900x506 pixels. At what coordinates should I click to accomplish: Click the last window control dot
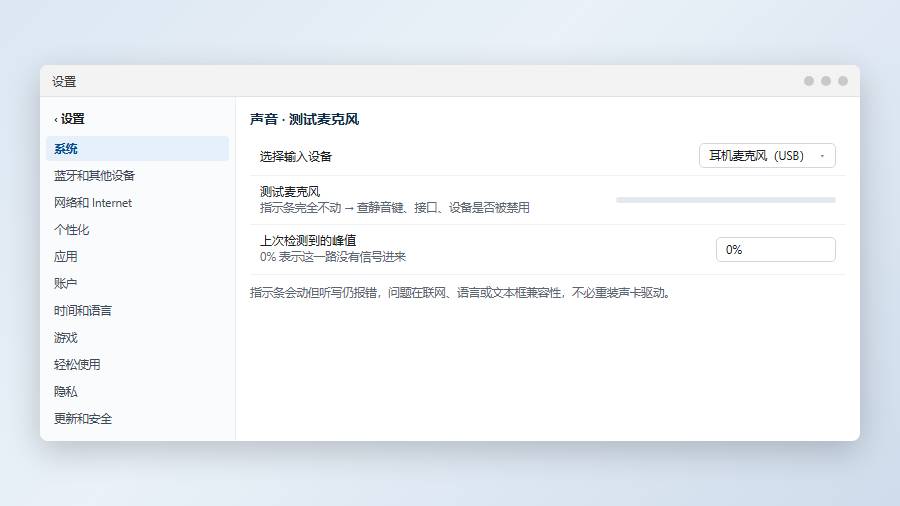[x=843, y=81]
